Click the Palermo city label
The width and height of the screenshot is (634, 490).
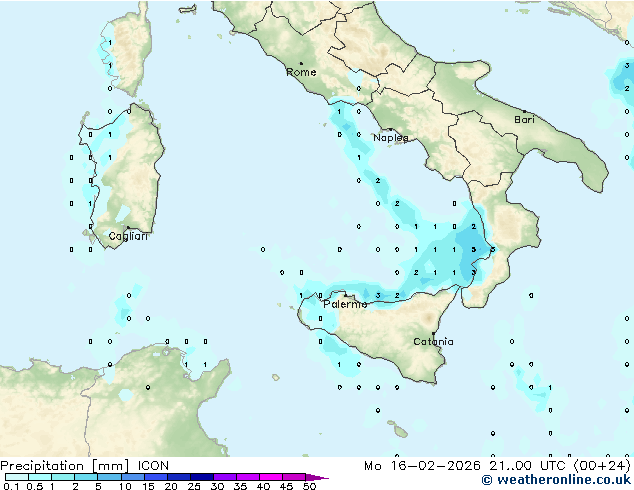pyautogui.click(x=345, y=304)
